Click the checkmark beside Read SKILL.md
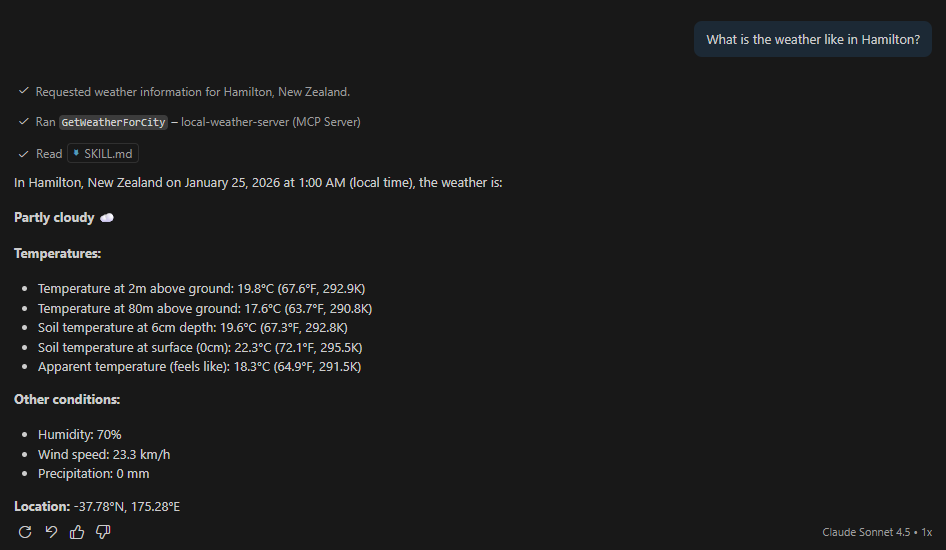The width and height of the screenshot is (946, 550). pyautogui.click(x=23, y=154)
